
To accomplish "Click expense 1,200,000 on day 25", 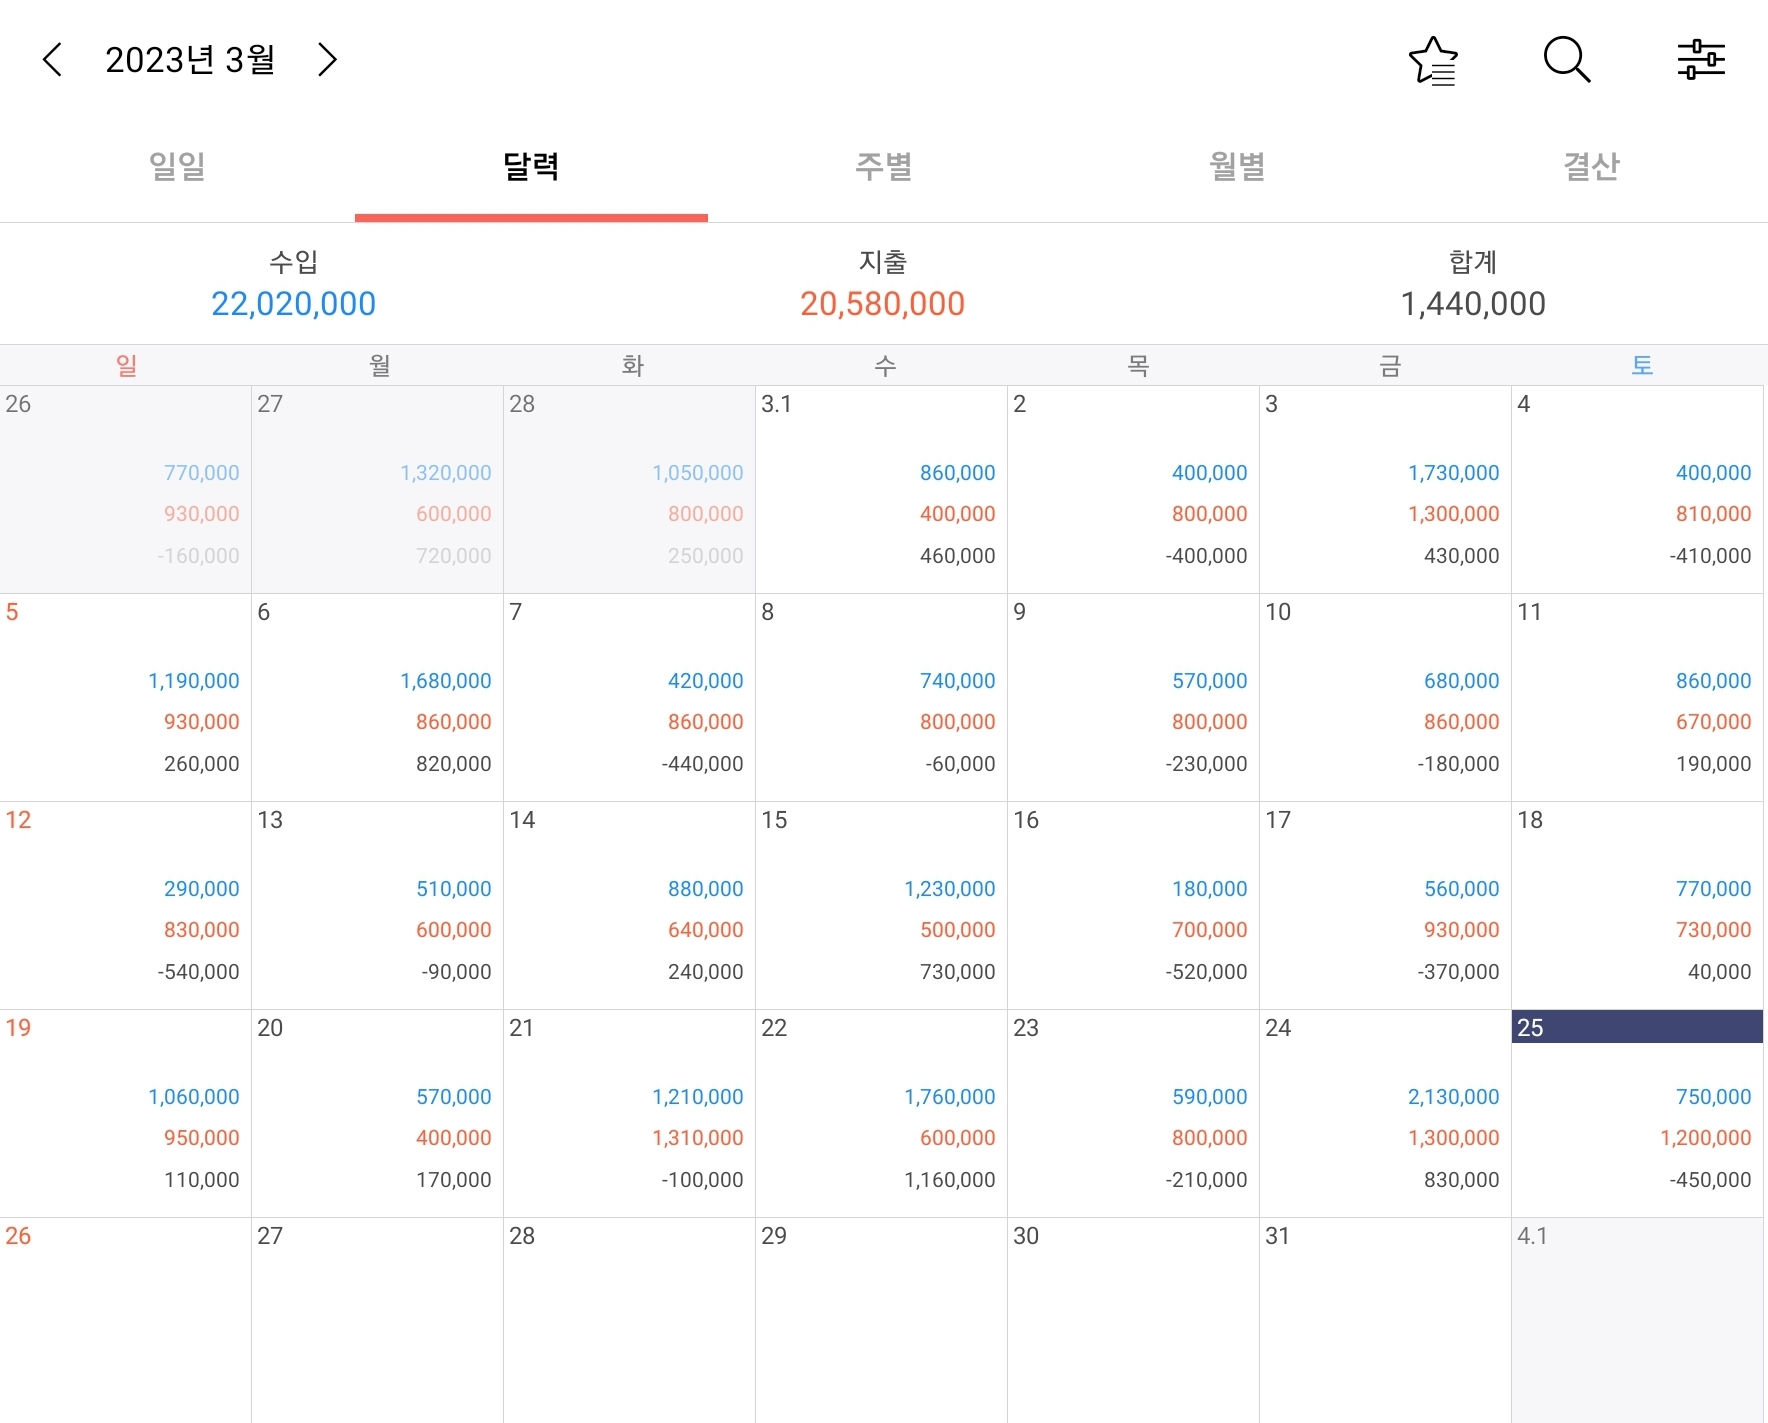I will [1706, 1138].
